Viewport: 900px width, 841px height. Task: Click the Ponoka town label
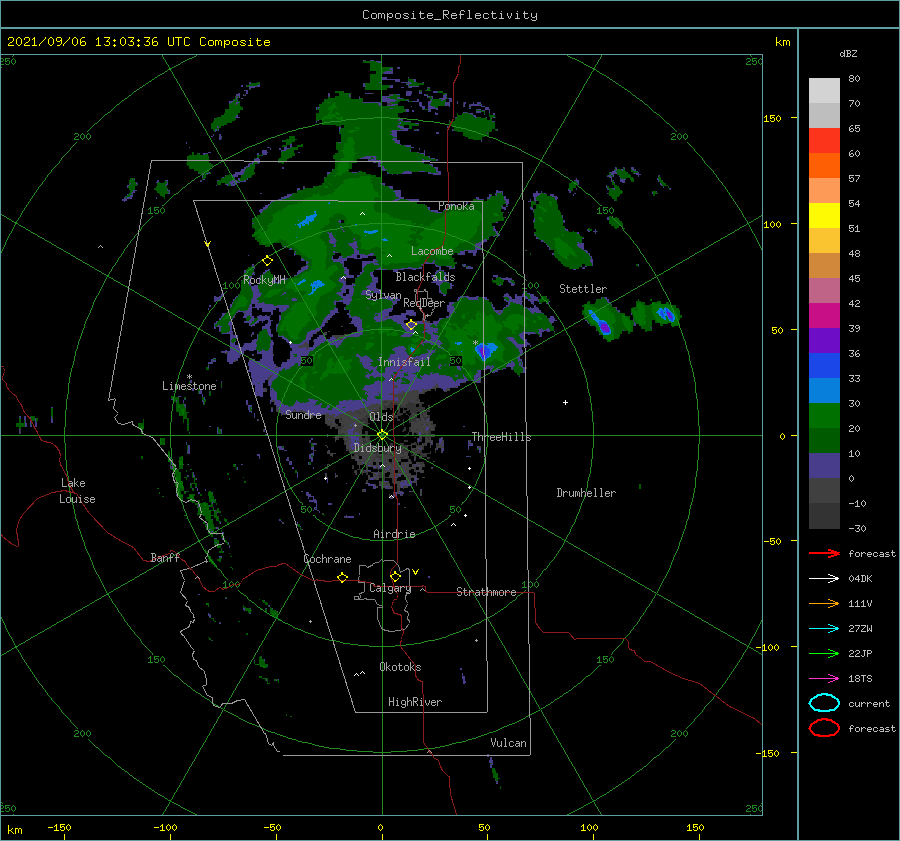(456, 206)
